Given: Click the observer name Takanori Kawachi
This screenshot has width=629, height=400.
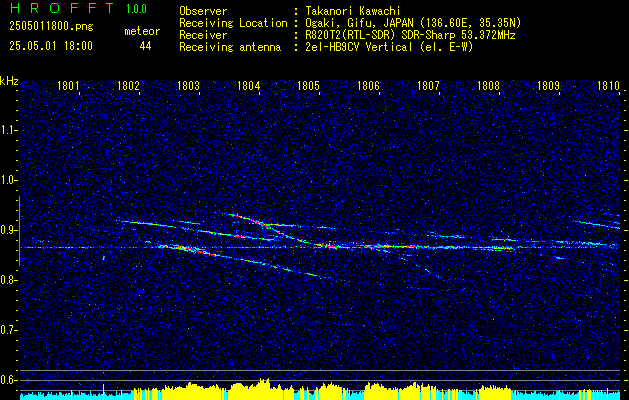Looking at the screenshot, I should pos(352,11).
